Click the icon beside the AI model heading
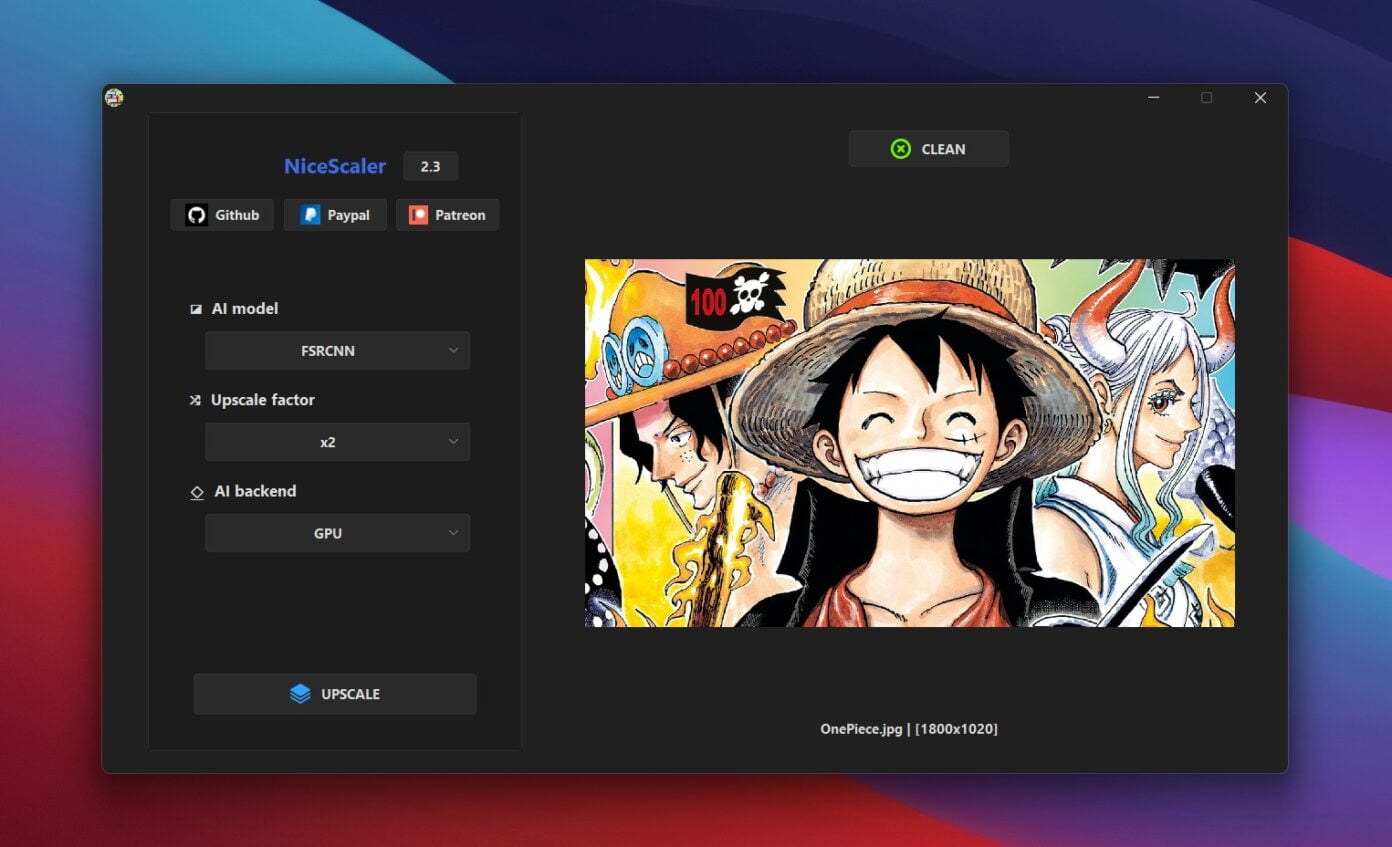This screenshot has width=1392, height=847. [x=196, y=309]
